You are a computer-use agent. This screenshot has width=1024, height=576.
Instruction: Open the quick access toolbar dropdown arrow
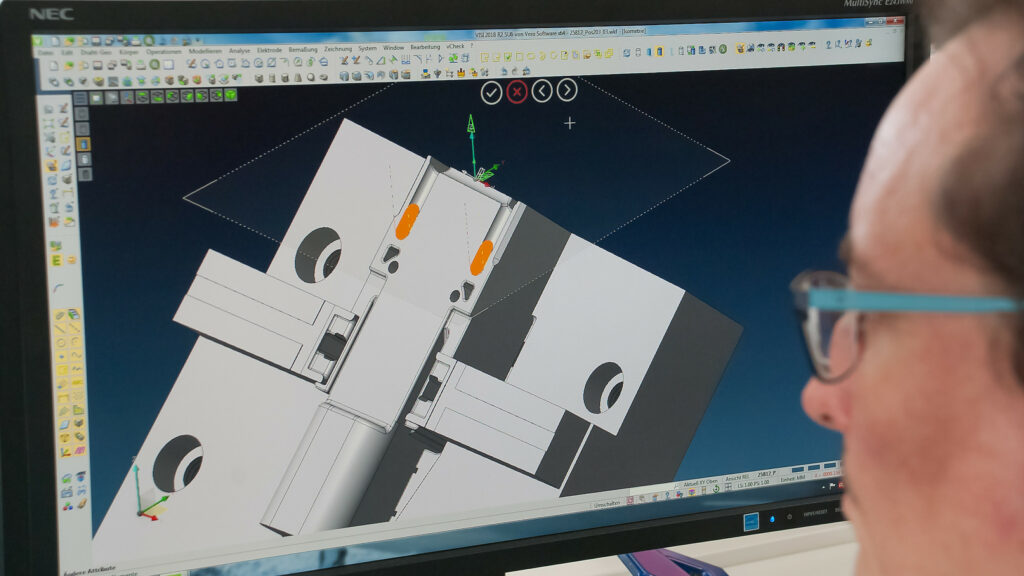(198, 40)
